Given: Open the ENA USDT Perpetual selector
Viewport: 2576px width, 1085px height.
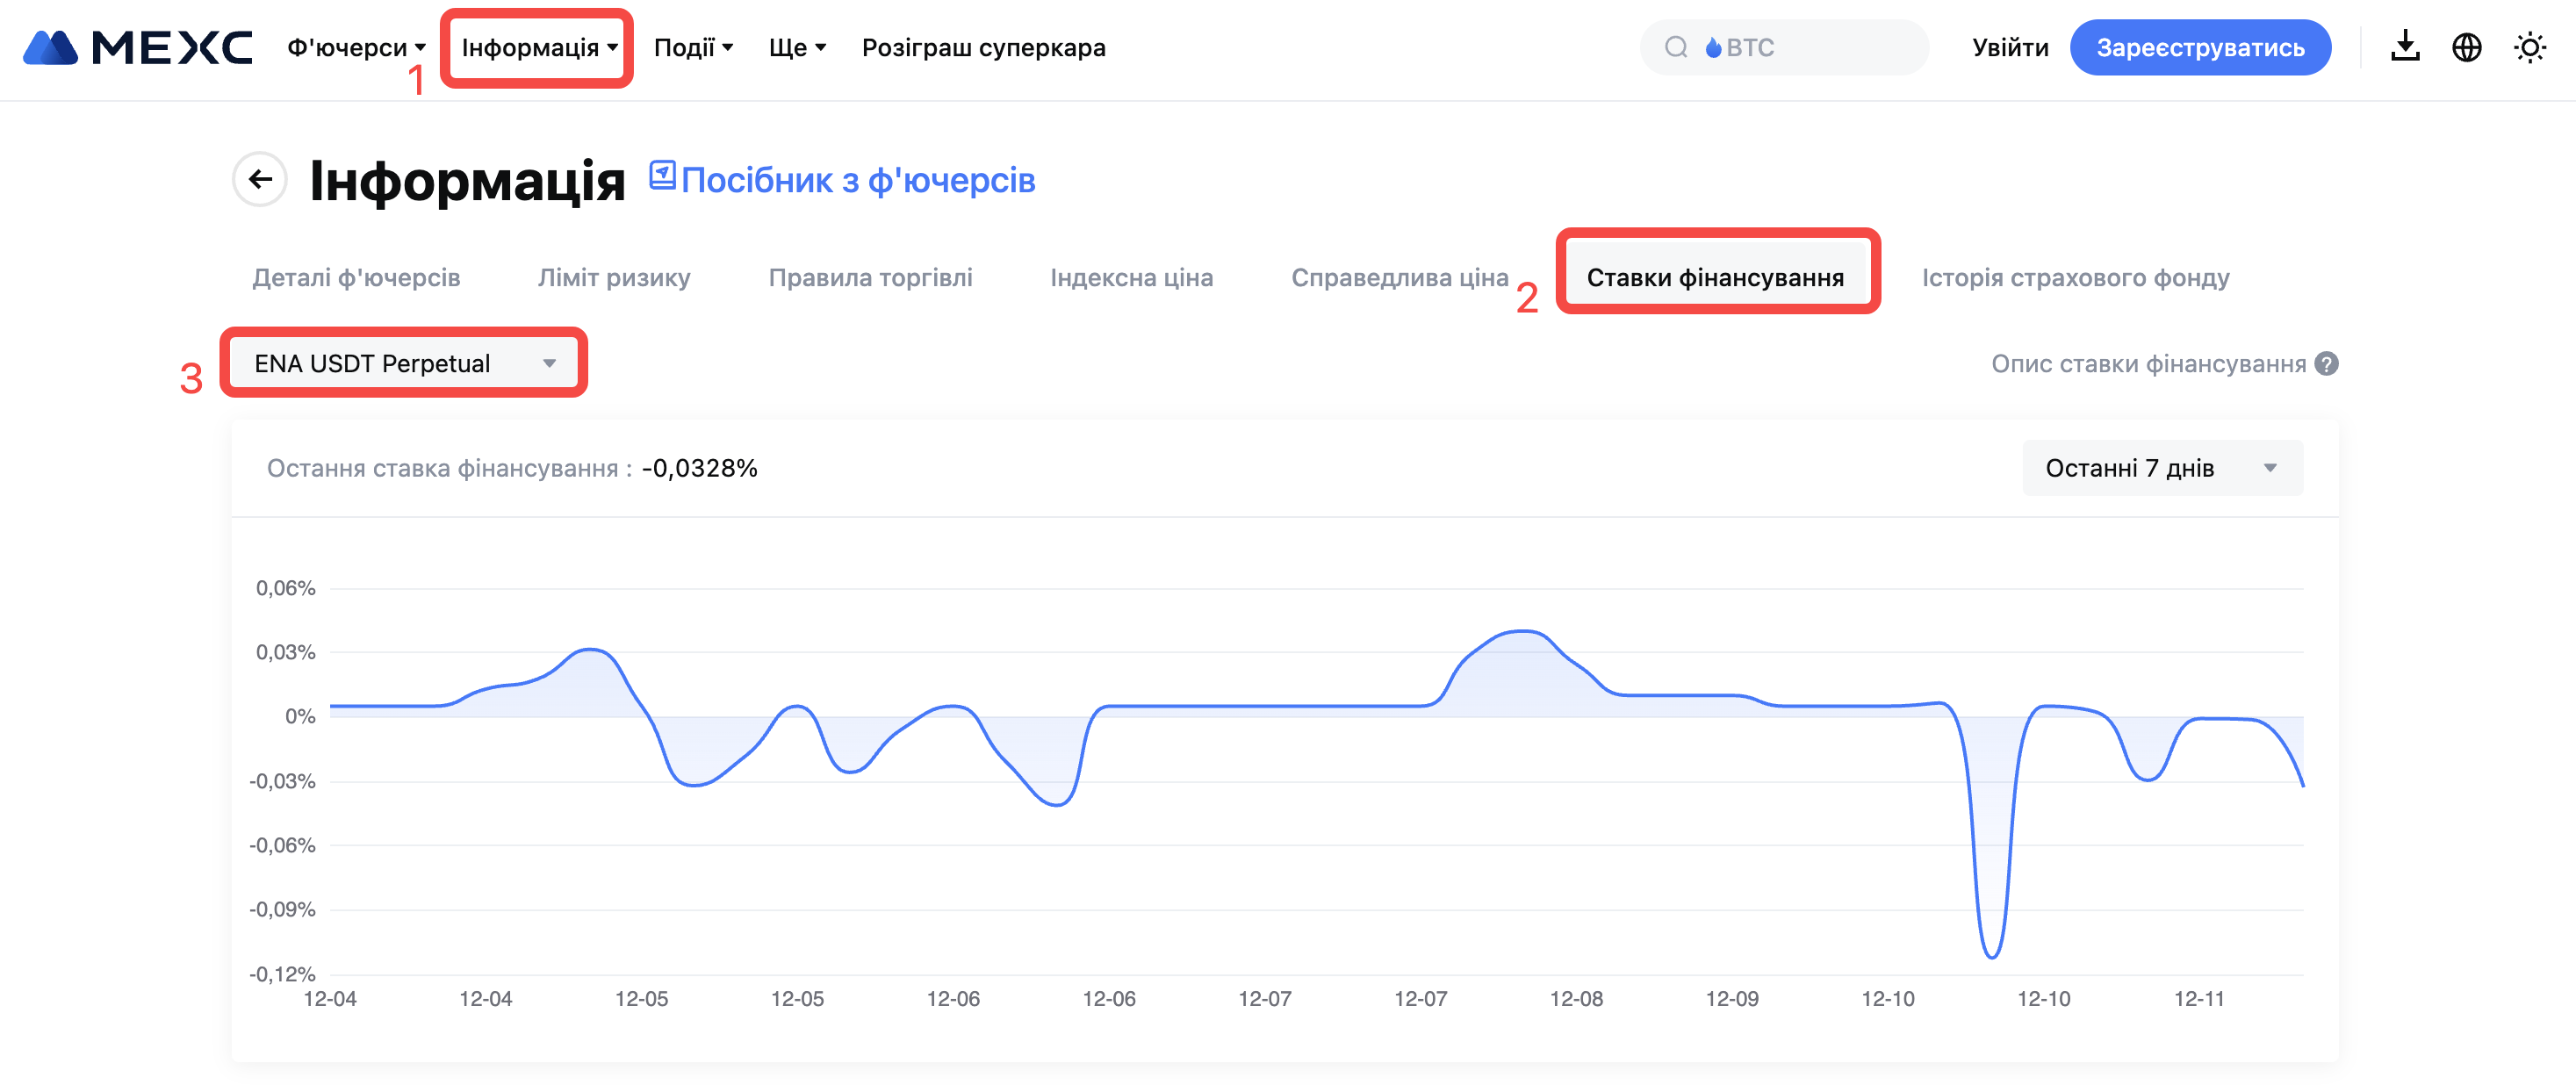Looking at the screenshot, I should (x=404, y=363).
